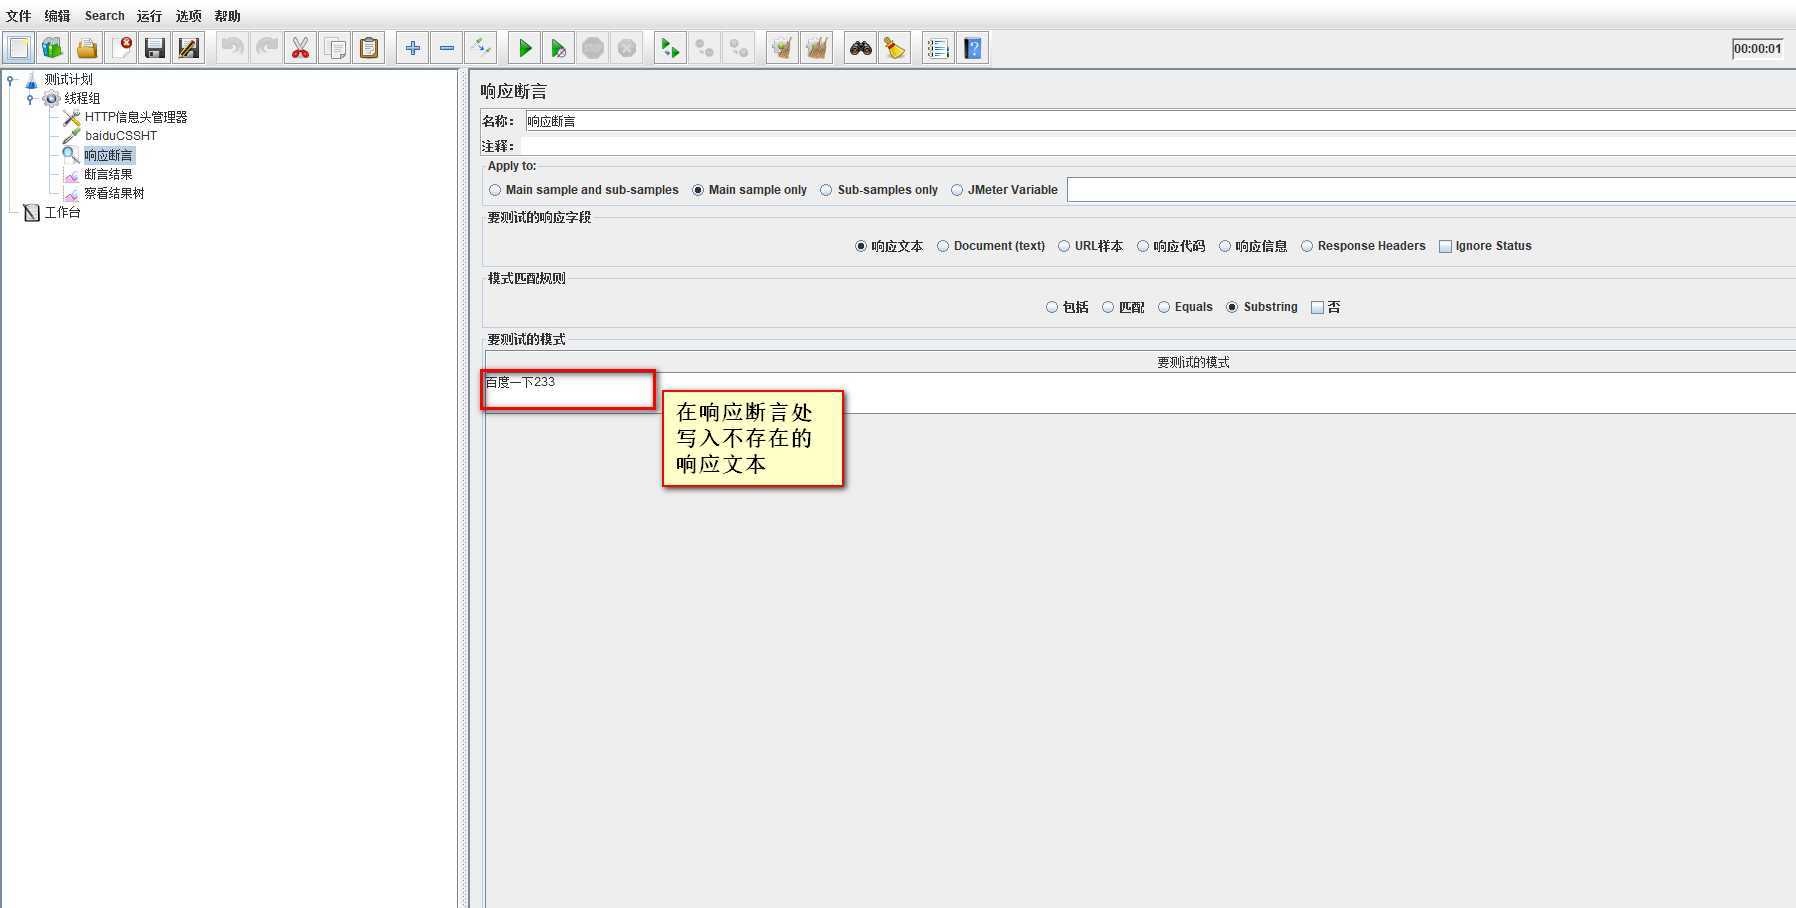Click the Save As icon with pencil
The height and width of the screenshot is (908, 1796).
[x=189, y=48]
